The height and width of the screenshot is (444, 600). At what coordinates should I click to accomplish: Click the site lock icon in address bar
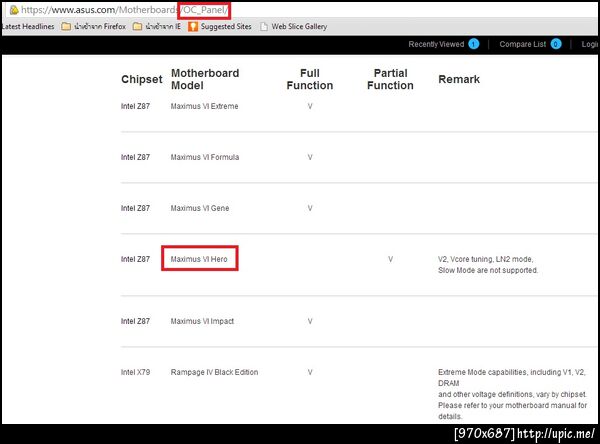pos(14,10)
